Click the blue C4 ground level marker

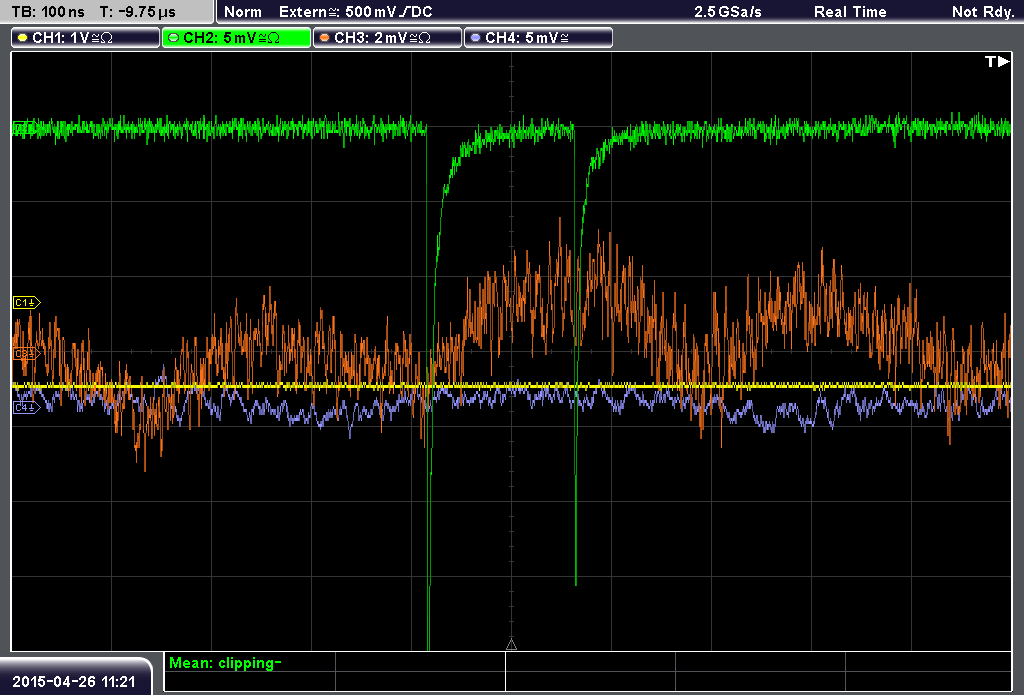click(27, 407)
